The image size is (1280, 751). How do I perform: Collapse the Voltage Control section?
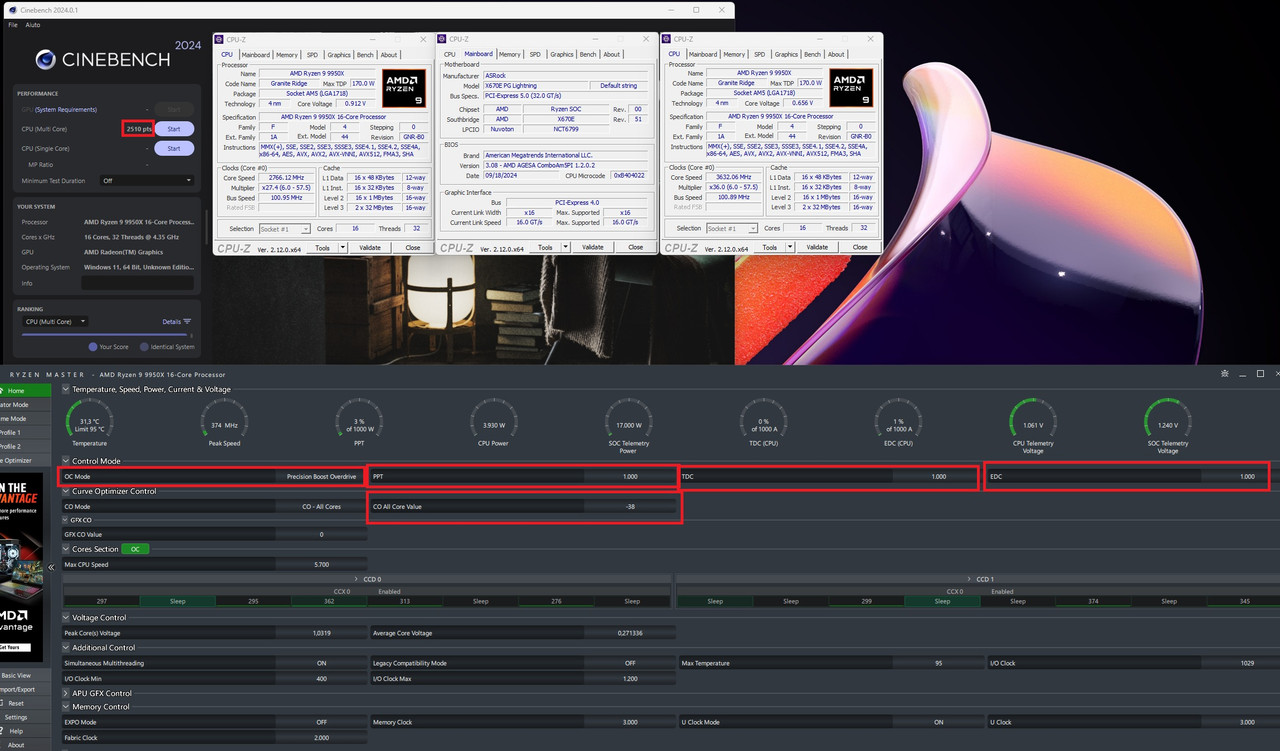[x=66, y=618]
